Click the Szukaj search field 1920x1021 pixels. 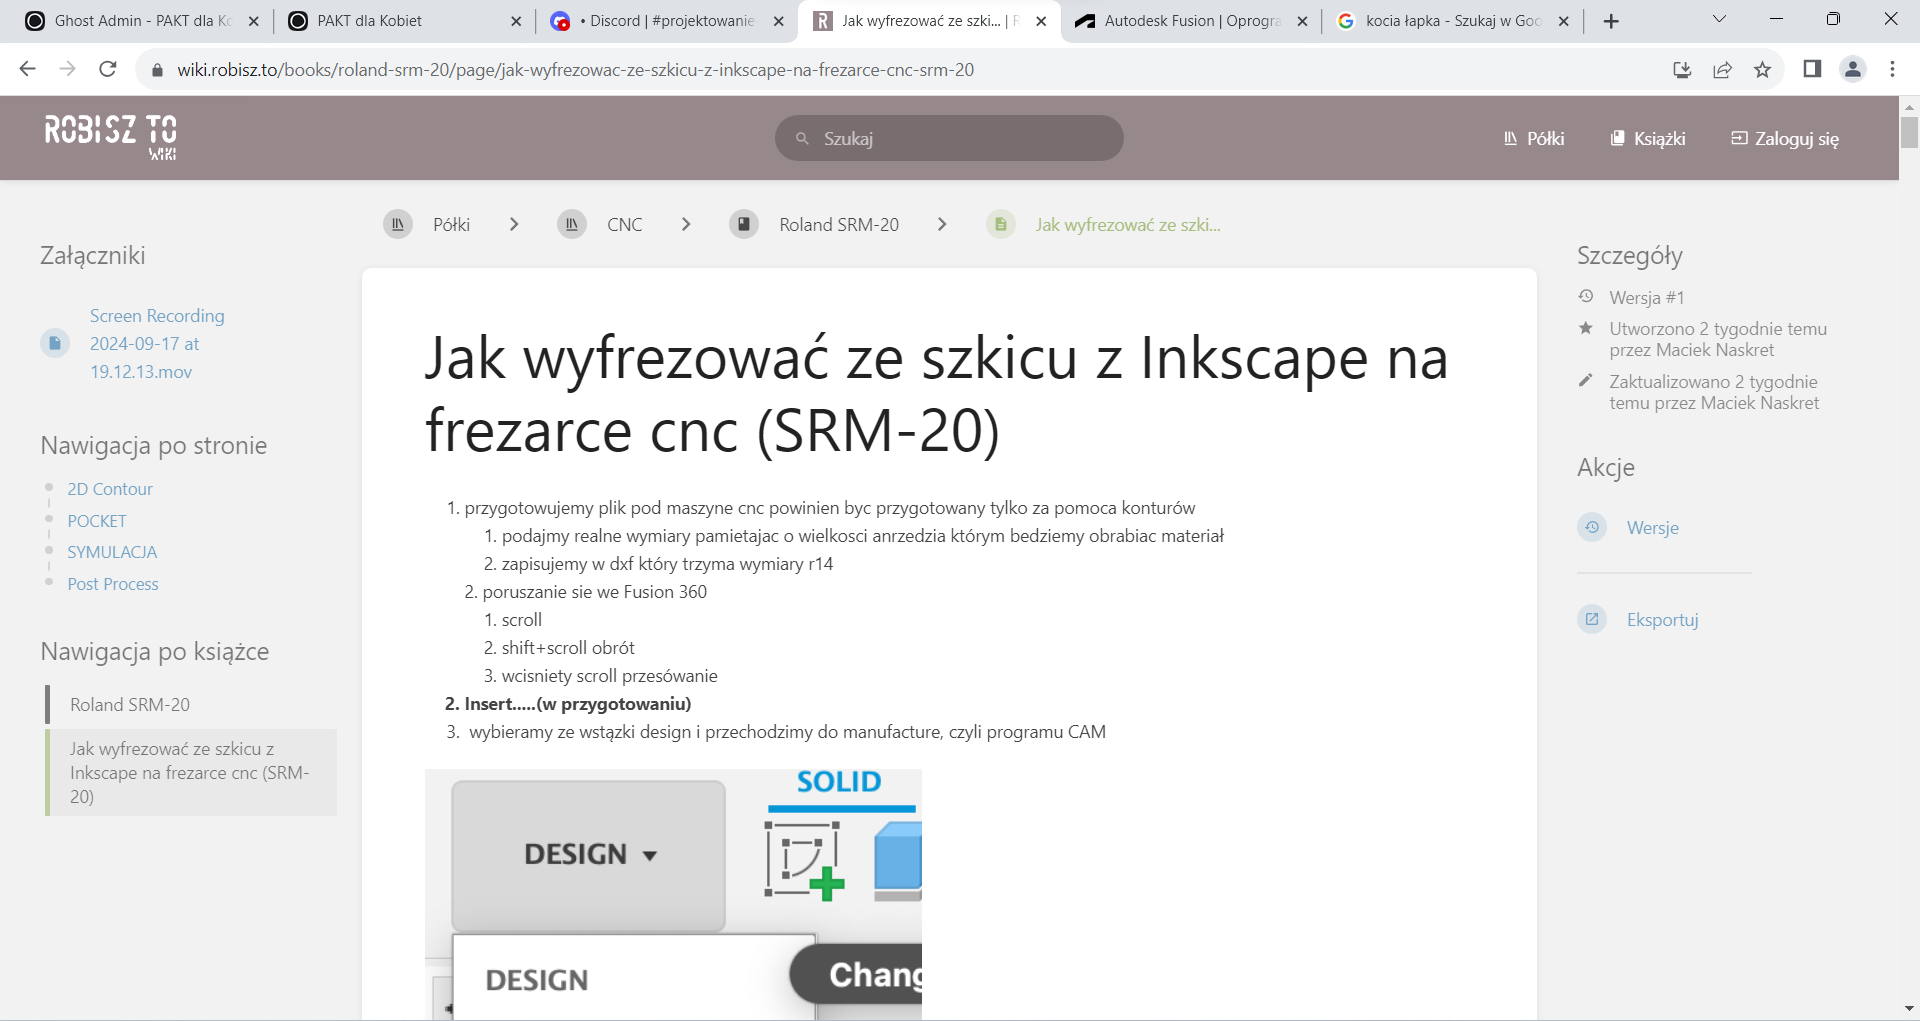949,138
